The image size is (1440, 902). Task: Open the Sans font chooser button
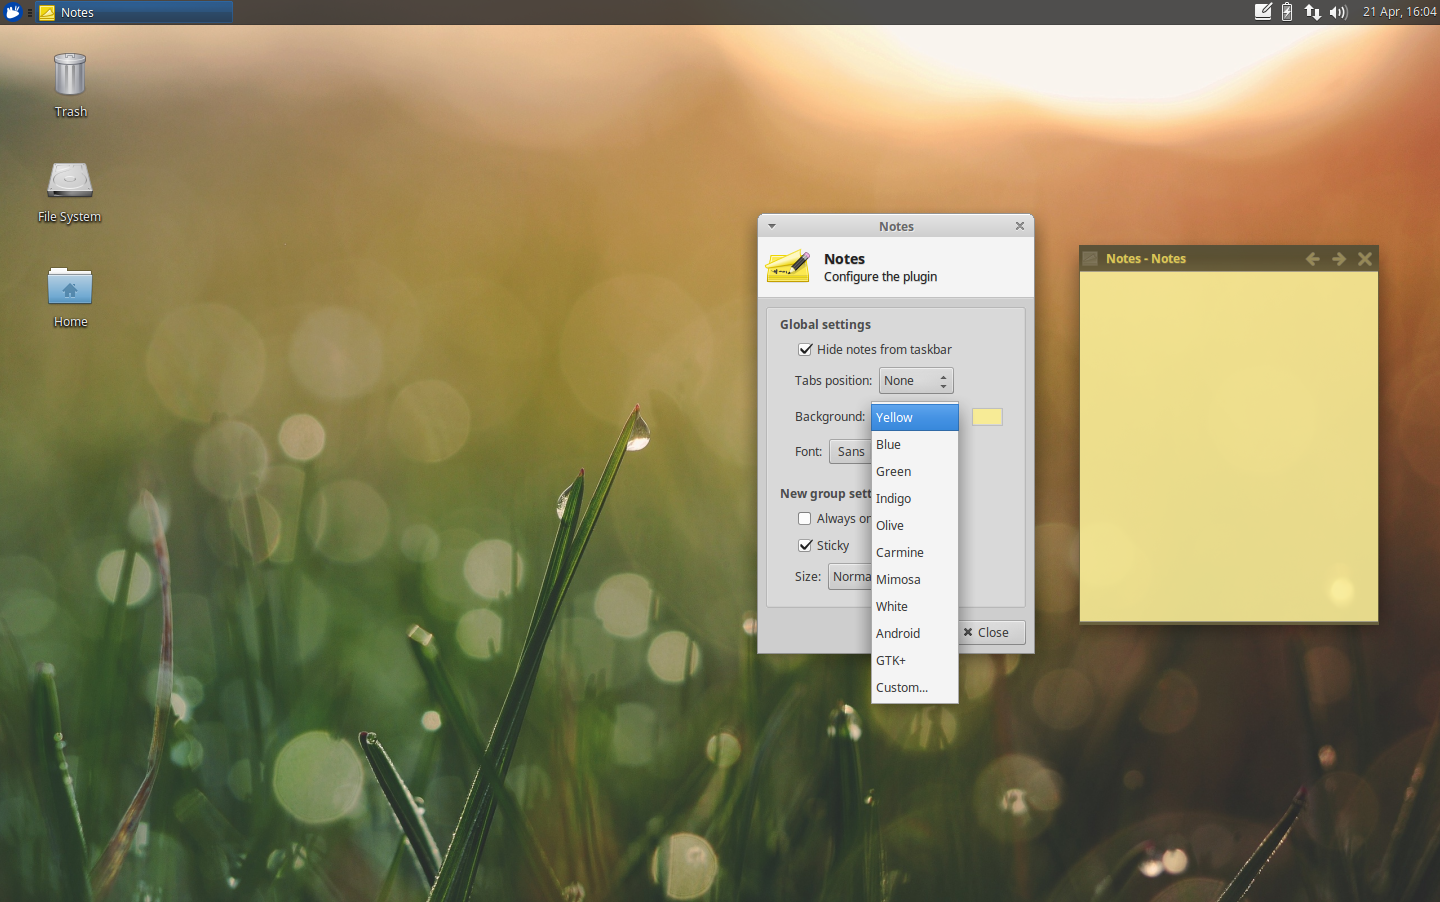coord(852,451)
